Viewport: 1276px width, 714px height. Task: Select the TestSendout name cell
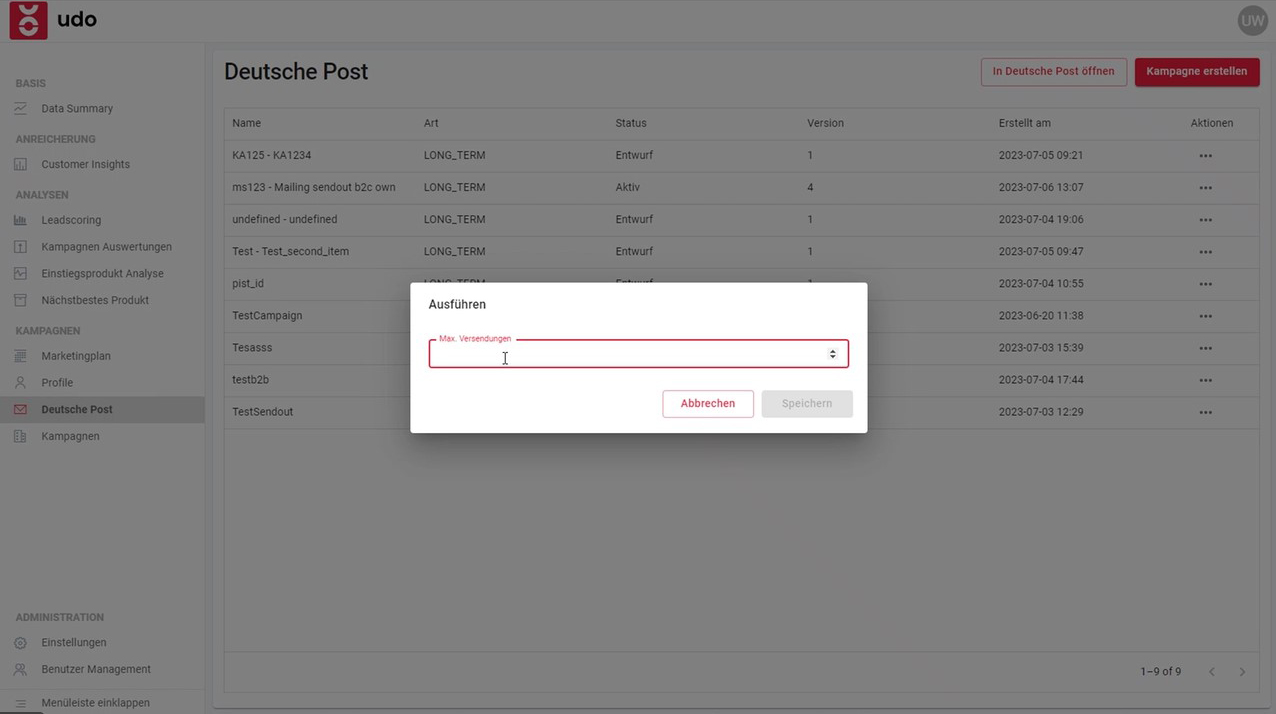click(x=263, y=411)
